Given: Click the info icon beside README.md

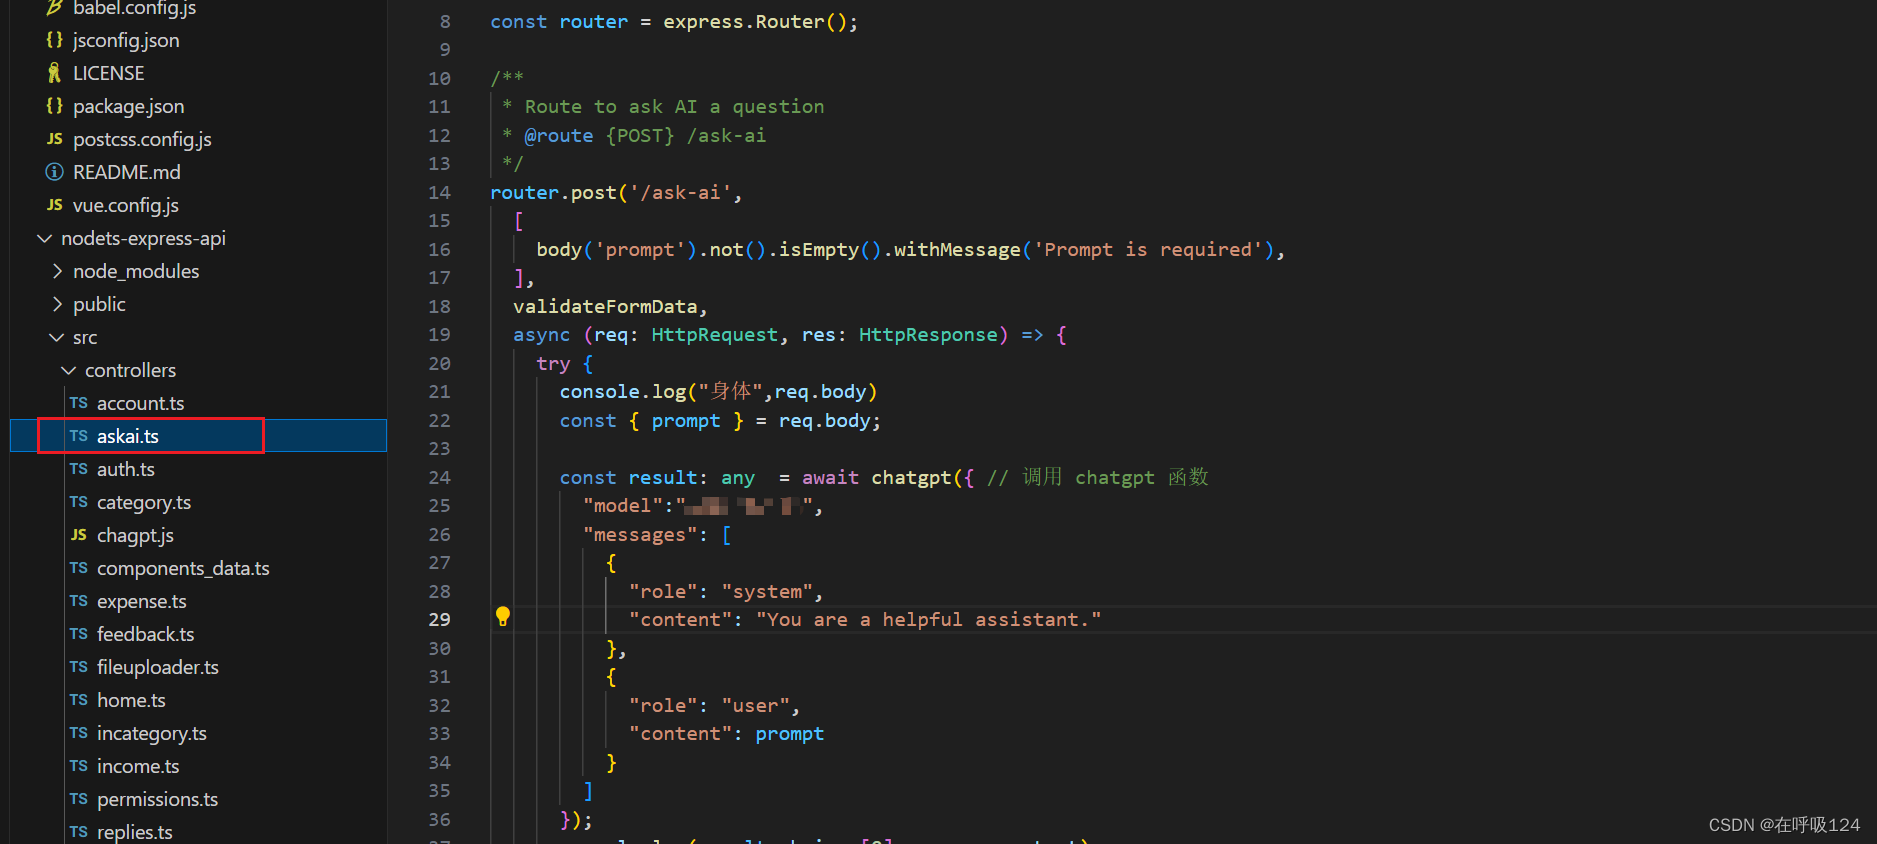Looking at the screenshot, I should (x=55, y=172).
